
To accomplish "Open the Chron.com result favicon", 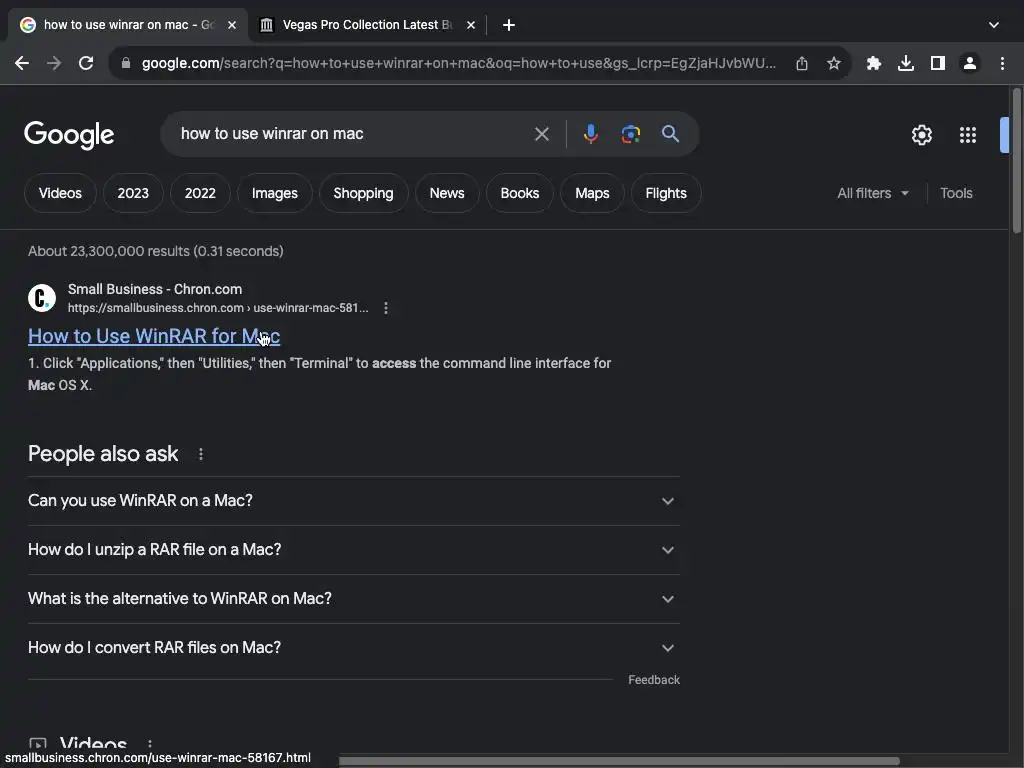I will tap(42, 298).
